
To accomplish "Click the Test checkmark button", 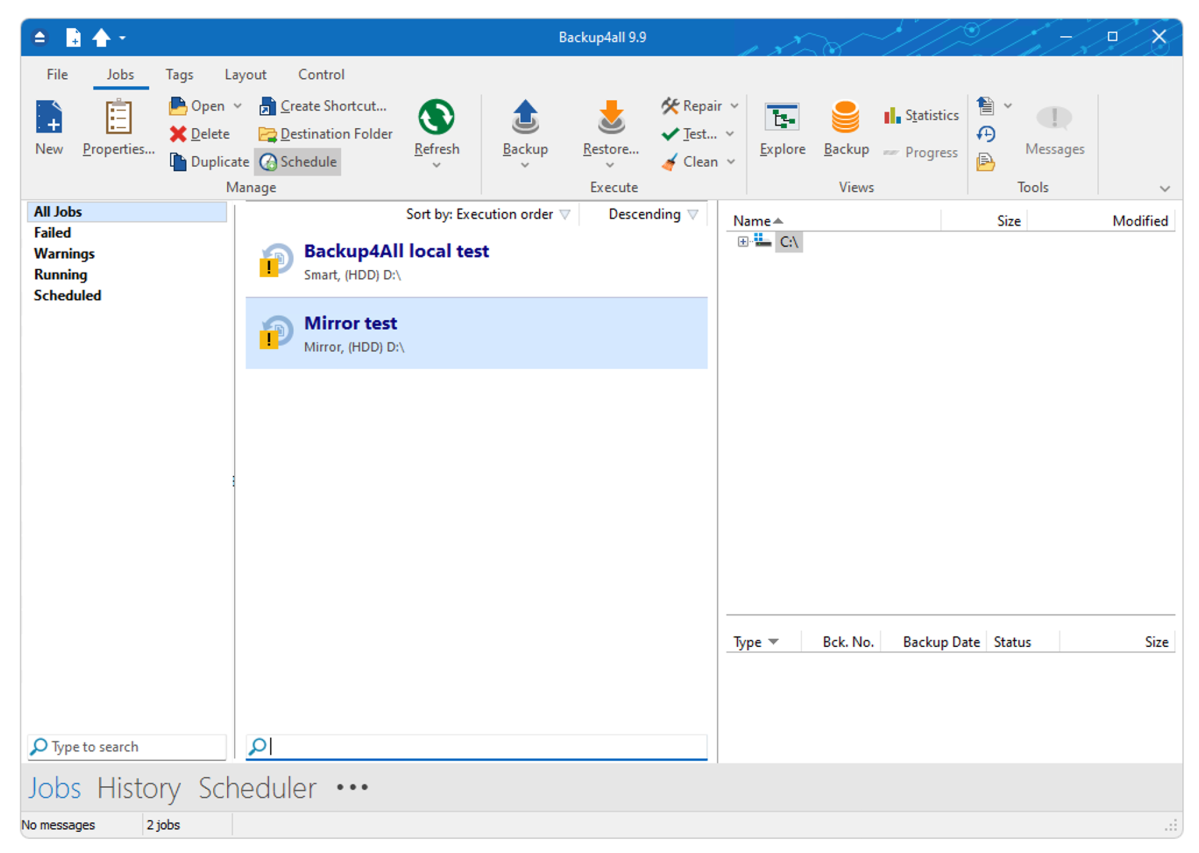I will coord(689,134).
